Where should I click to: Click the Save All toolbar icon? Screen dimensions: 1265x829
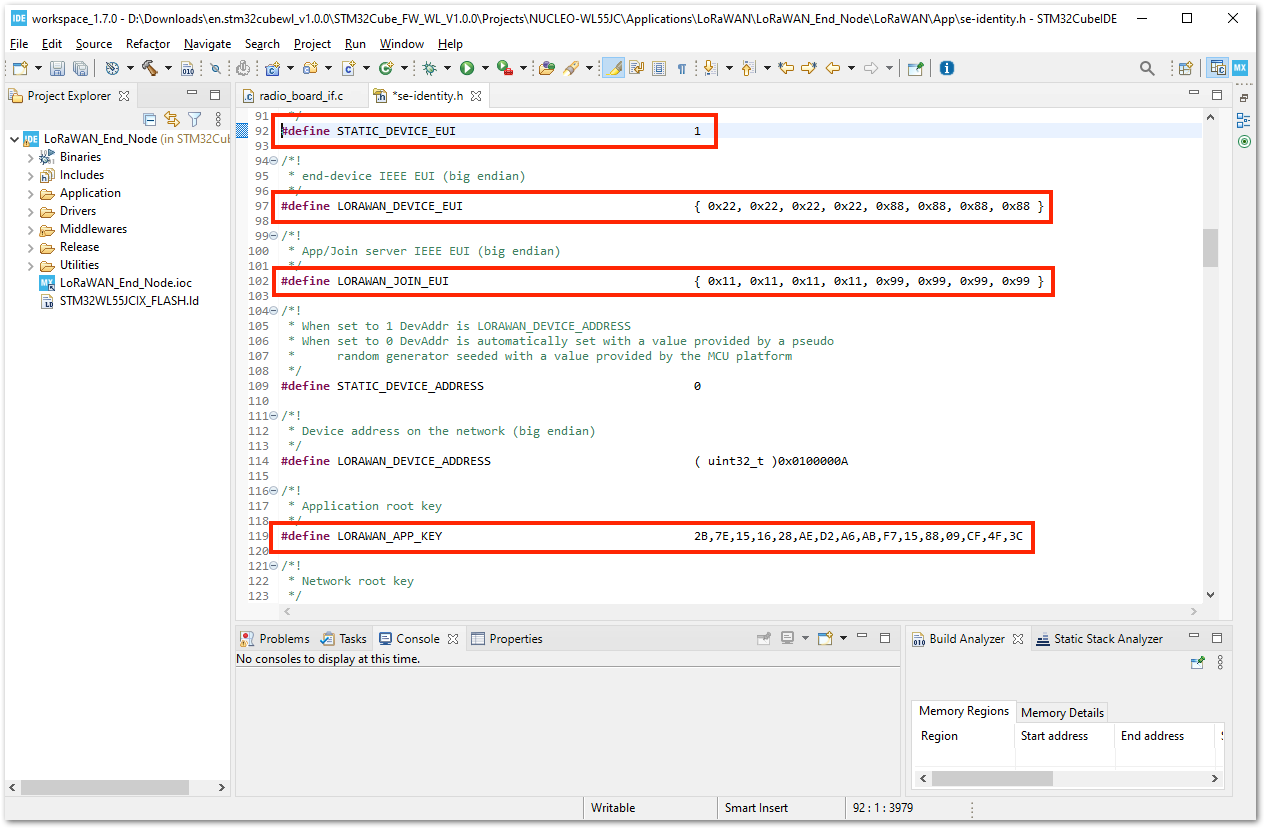80,68
